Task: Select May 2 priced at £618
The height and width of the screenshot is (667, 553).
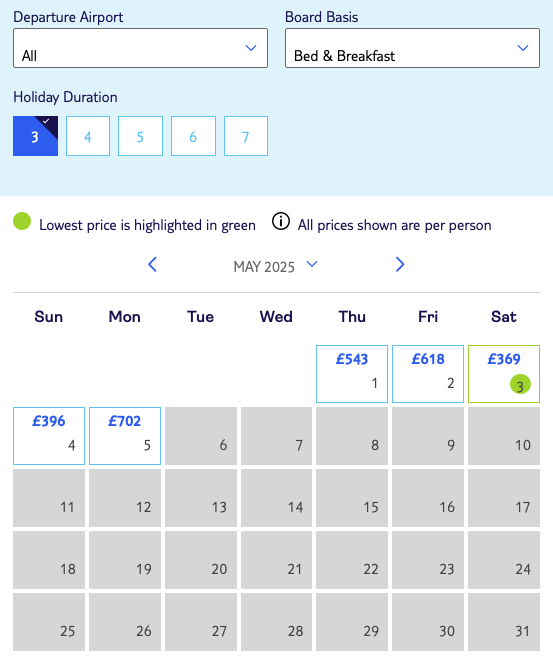Action: 428,374
